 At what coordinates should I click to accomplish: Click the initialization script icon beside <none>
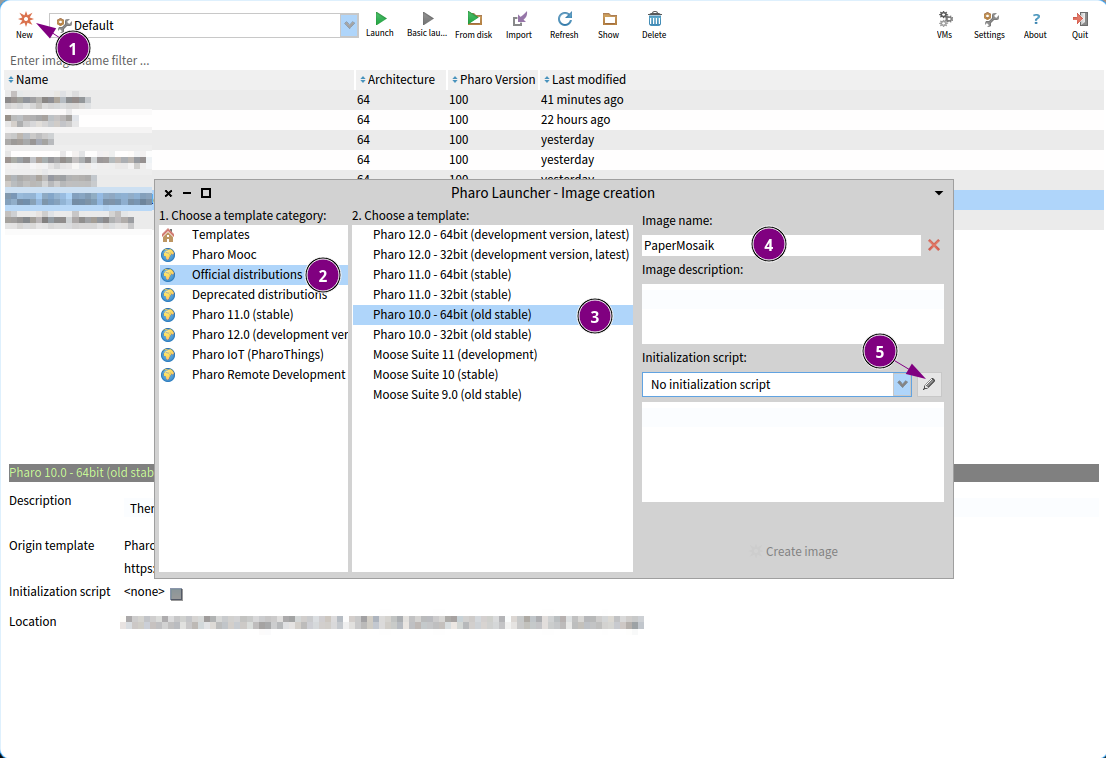click(176, 594)
